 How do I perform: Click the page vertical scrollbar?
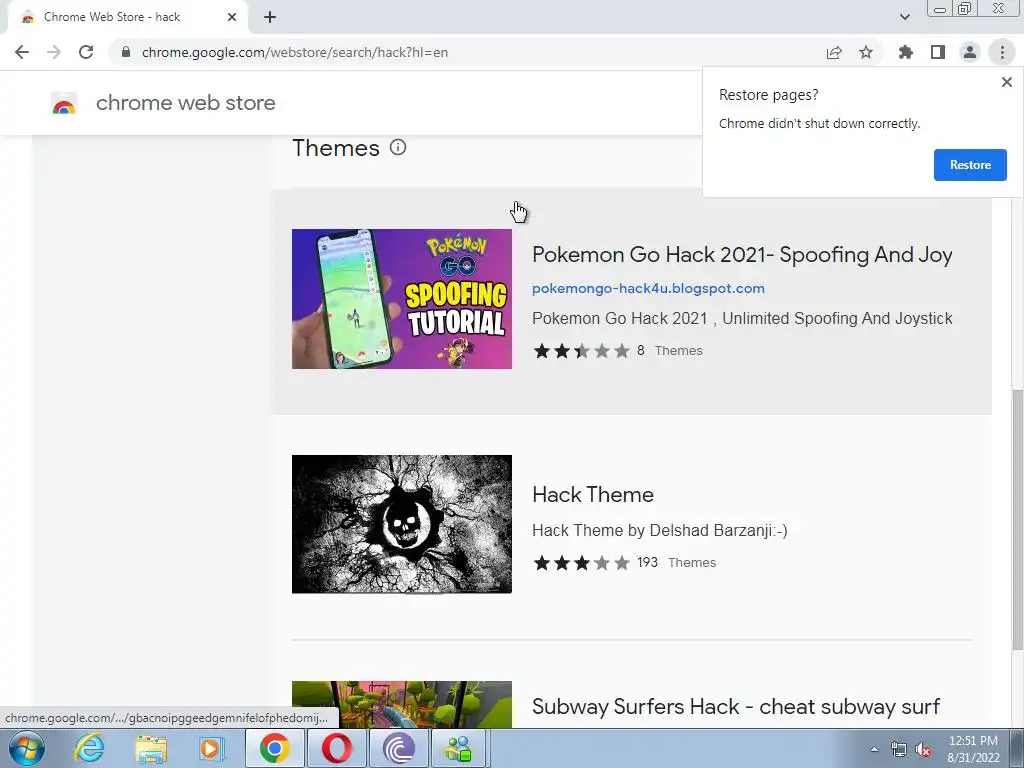[x=1017, y=520]
